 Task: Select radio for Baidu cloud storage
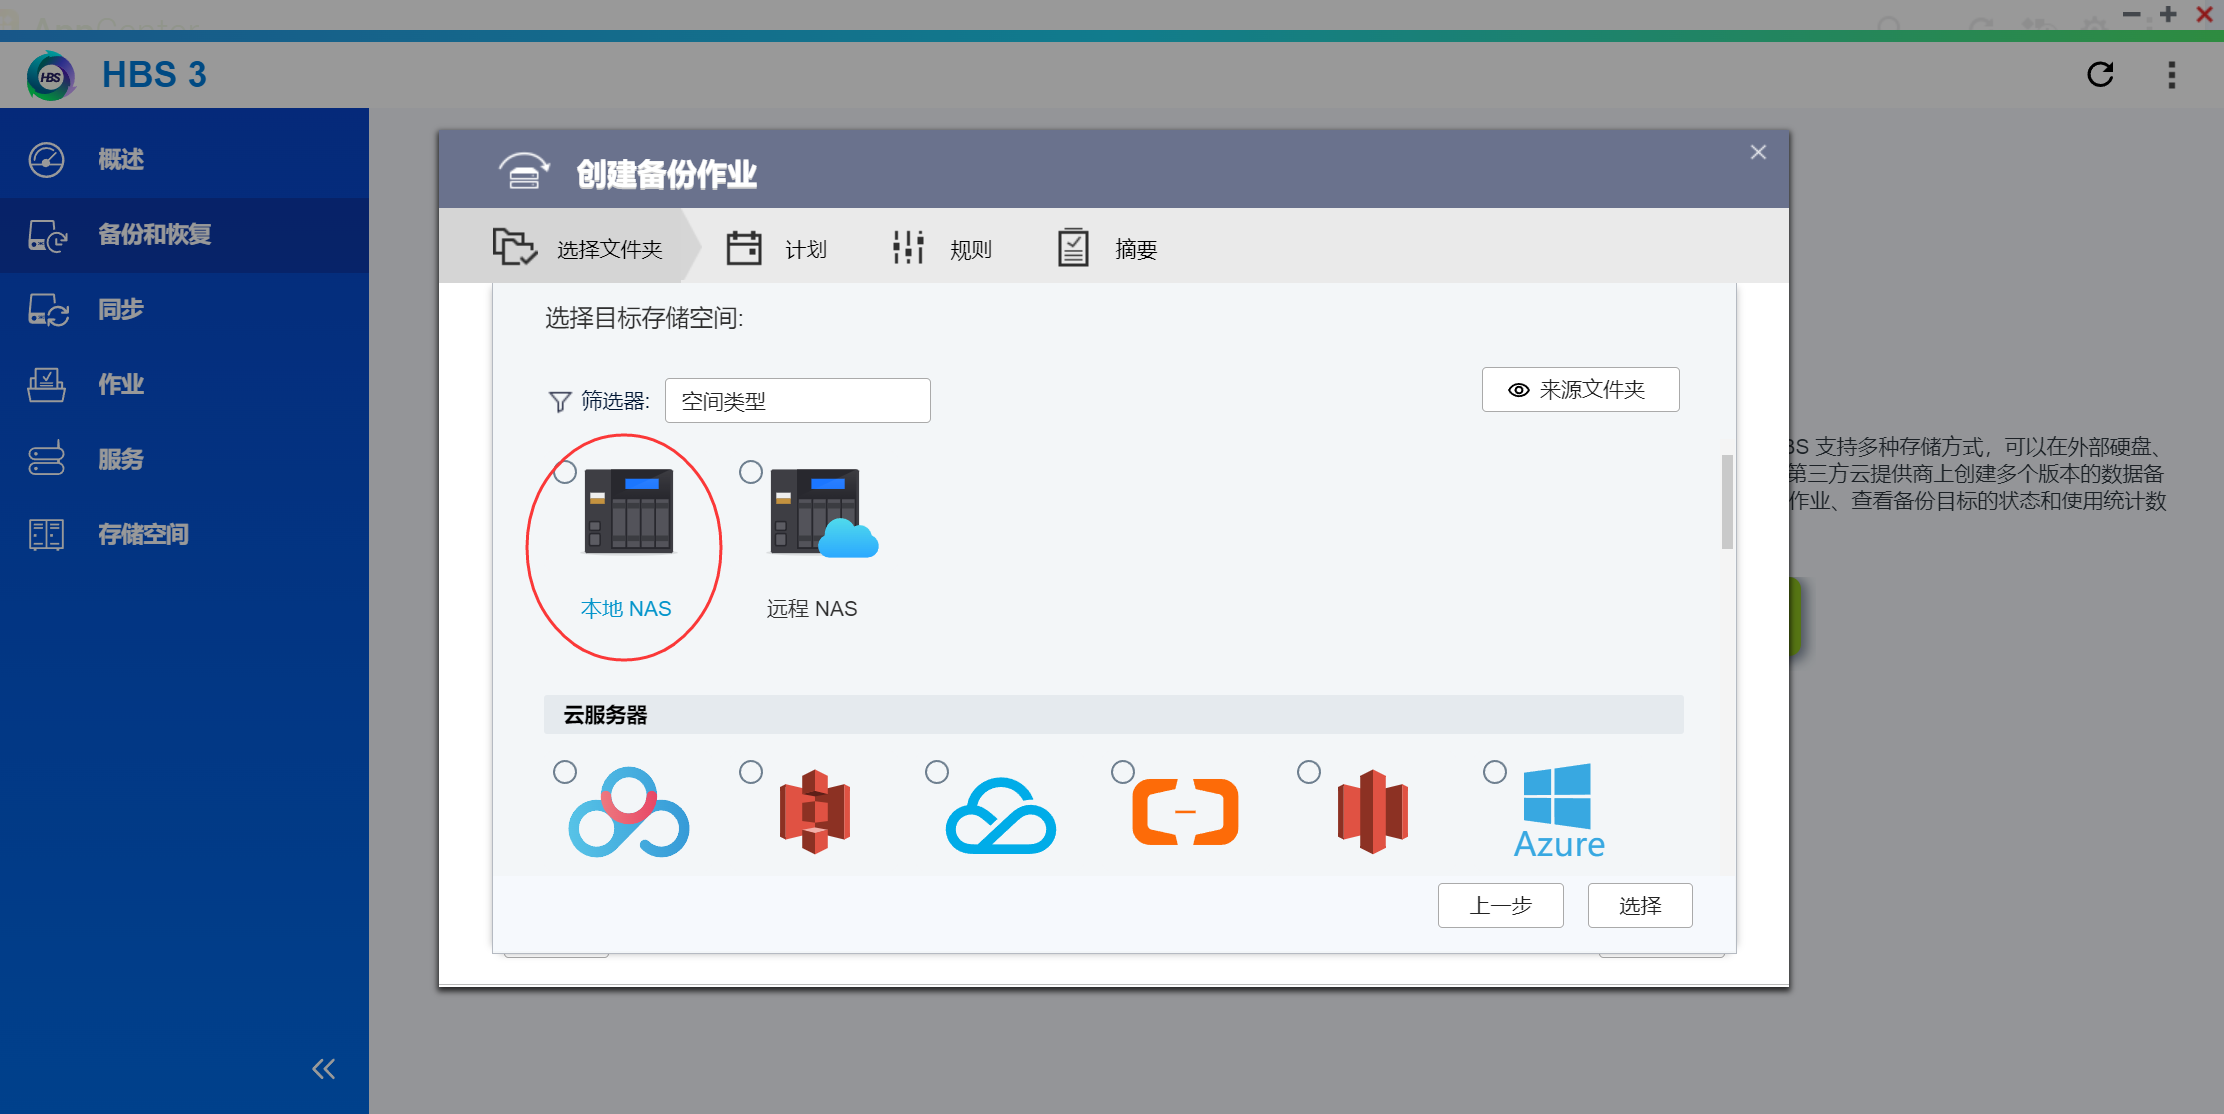pyautogui.click(x=565, y=772)
